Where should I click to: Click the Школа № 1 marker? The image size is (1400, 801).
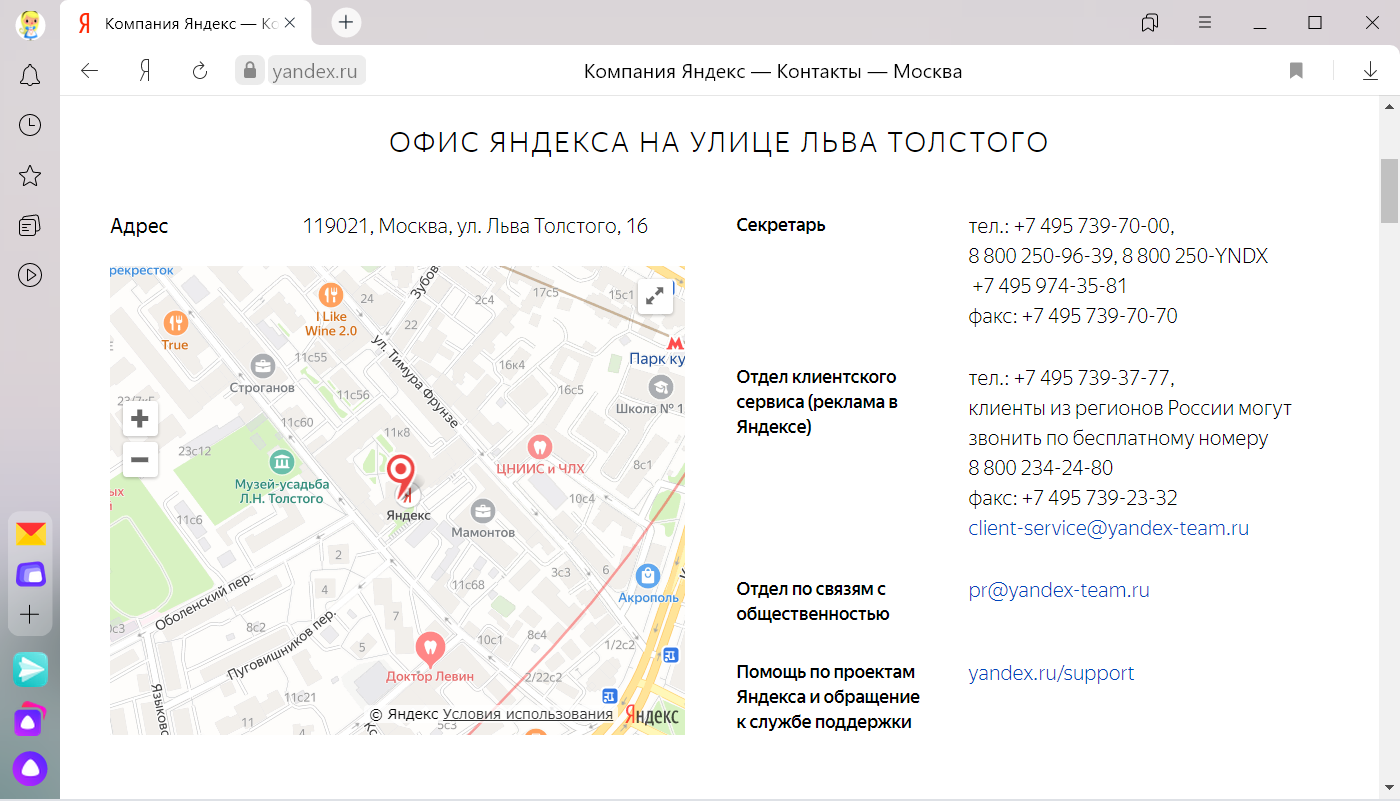point(660,387)
